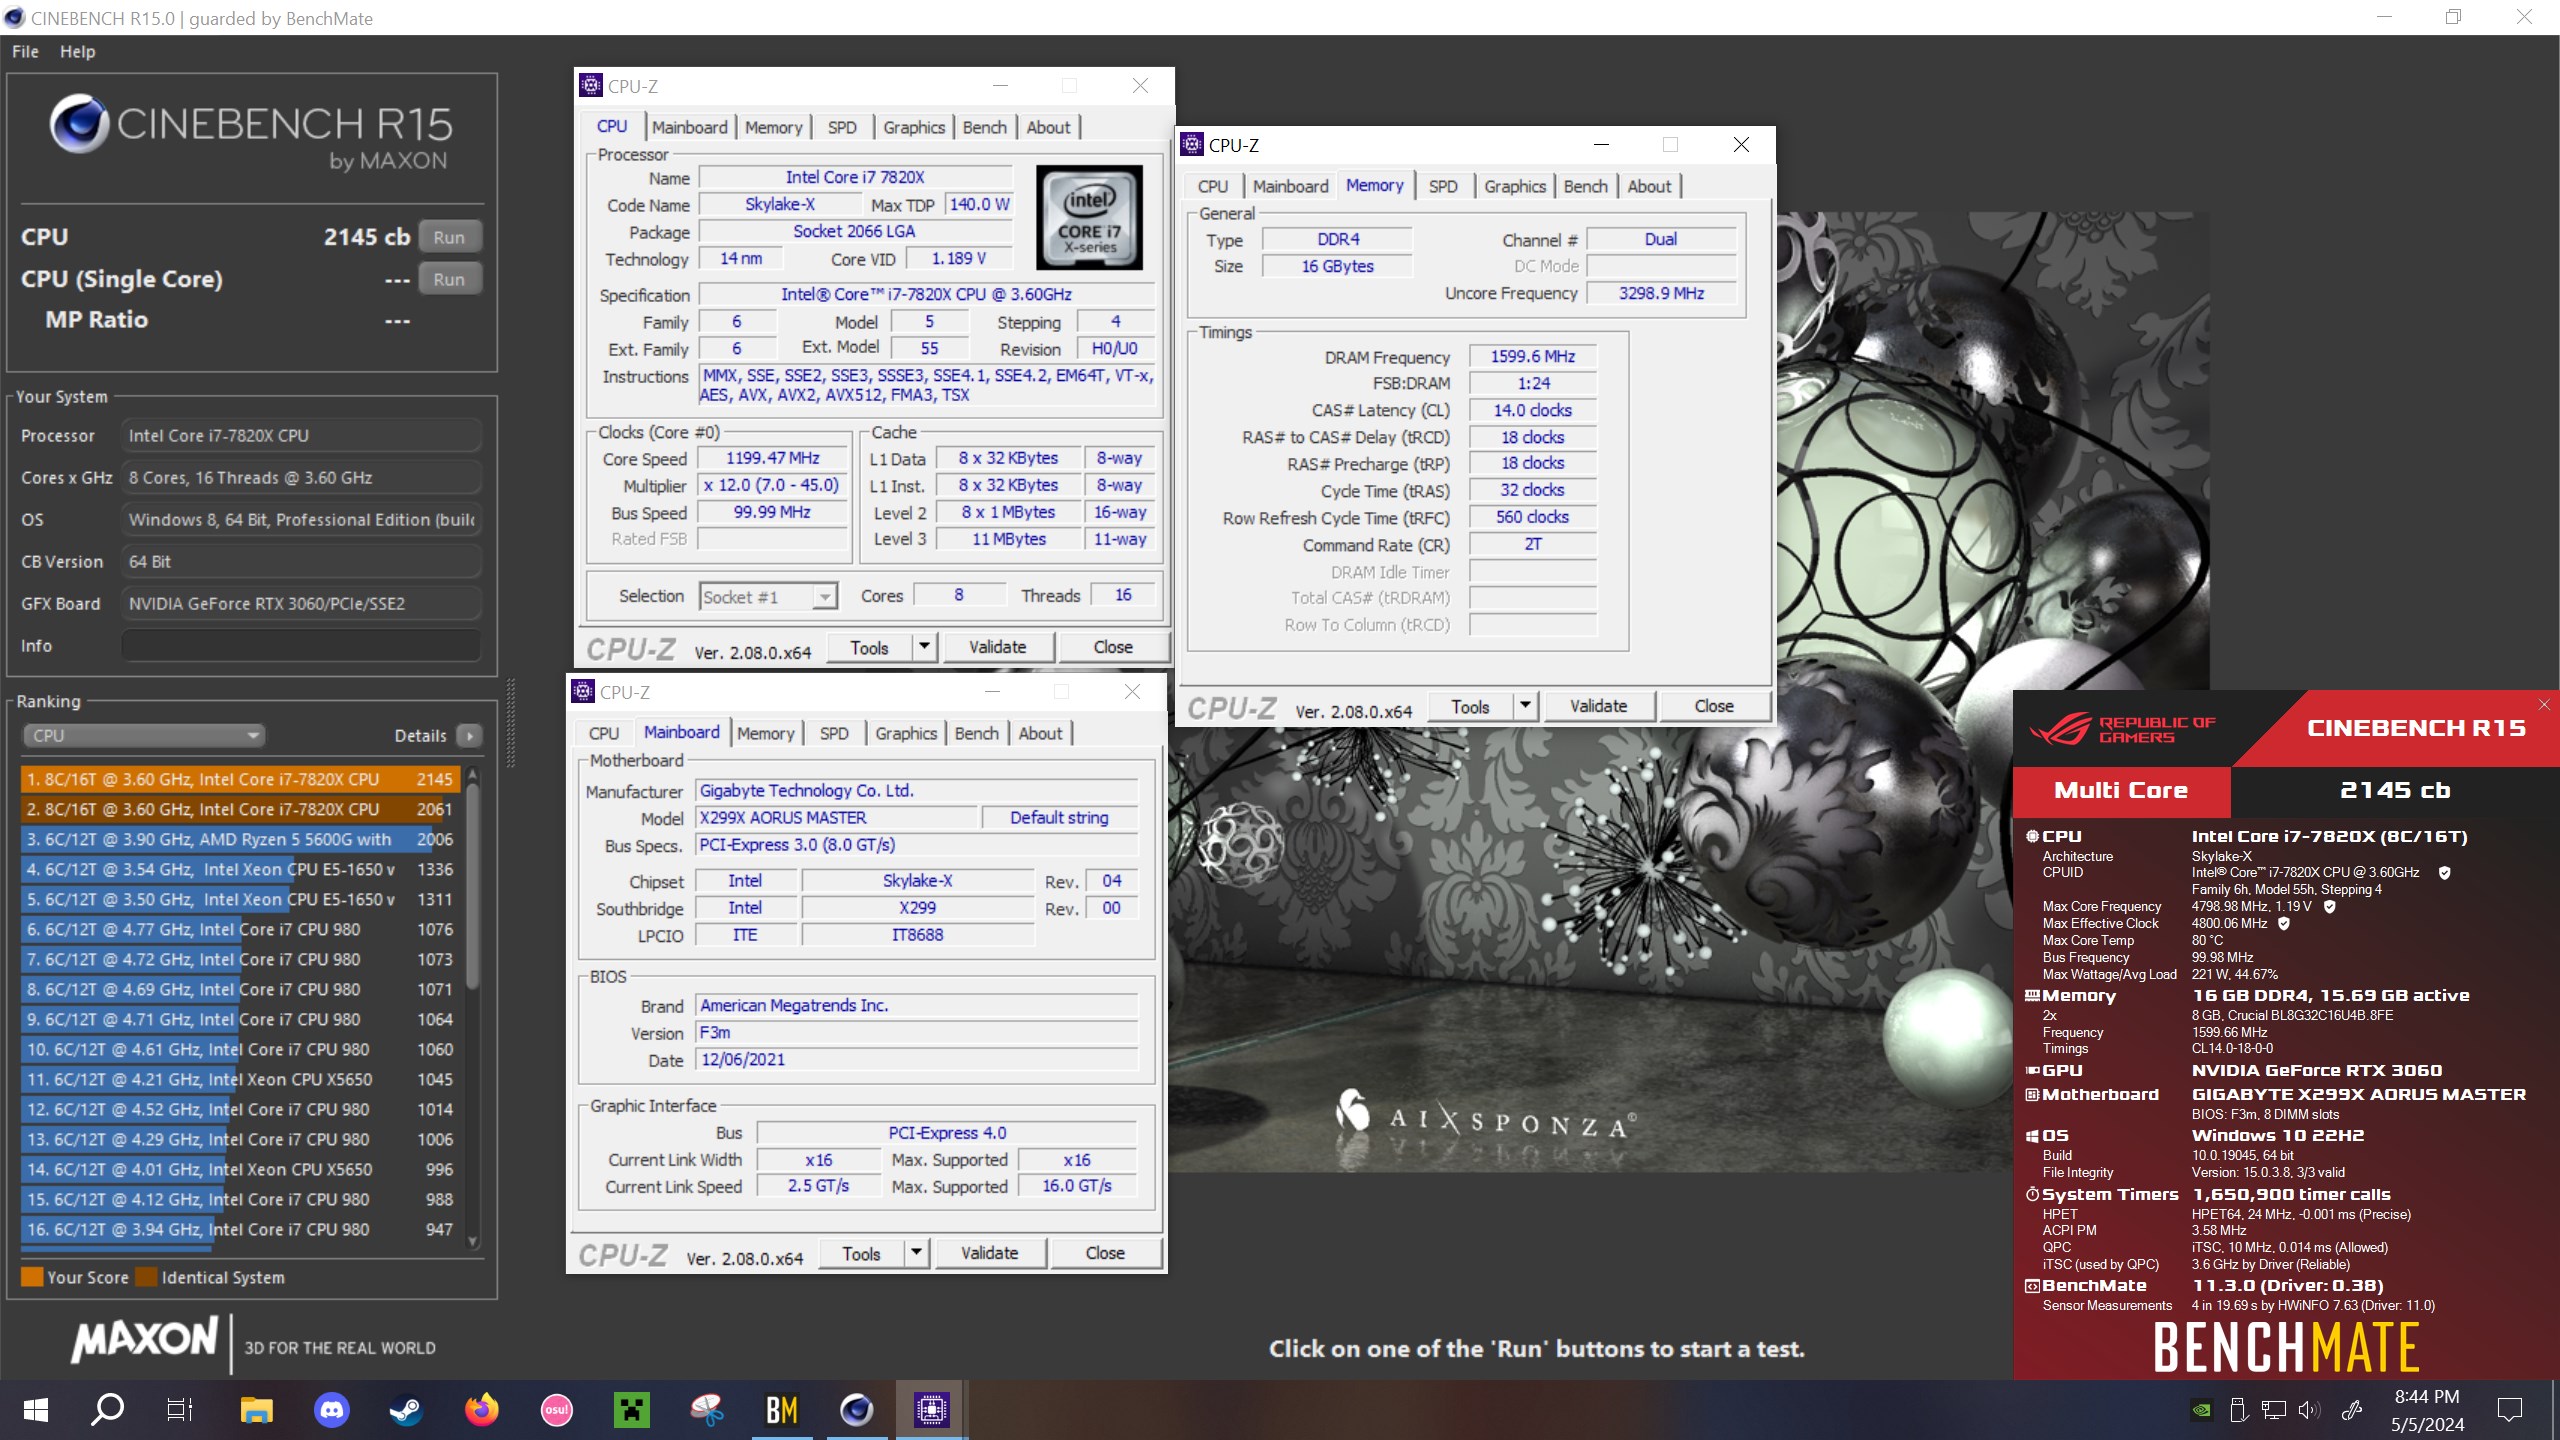Image resolution: width=2560 pixels, height=1440 pixels.
Task: Click the Identical System legend swatch
Action: 147,1277
